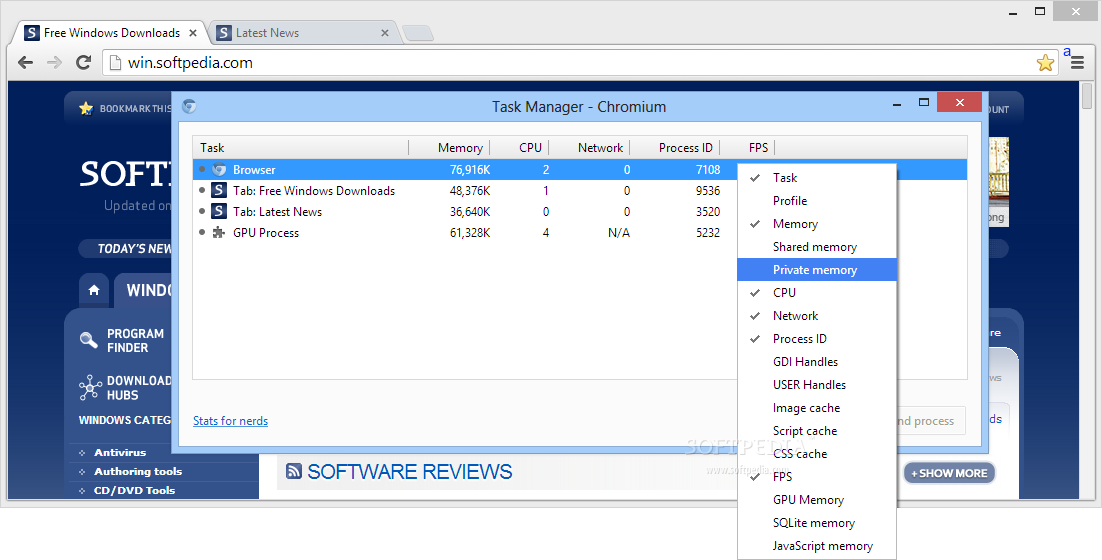Sort by the Network column header
The height and width of the screenshot is (560, 1102).
pyautogui.click(x=589, y=148)
